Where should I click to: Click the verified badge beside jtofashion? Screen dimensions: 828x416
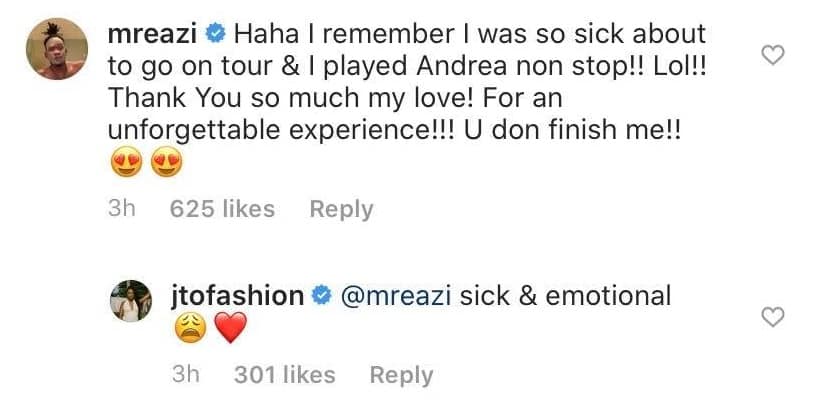pyautogui.click(x=323, y=296)
